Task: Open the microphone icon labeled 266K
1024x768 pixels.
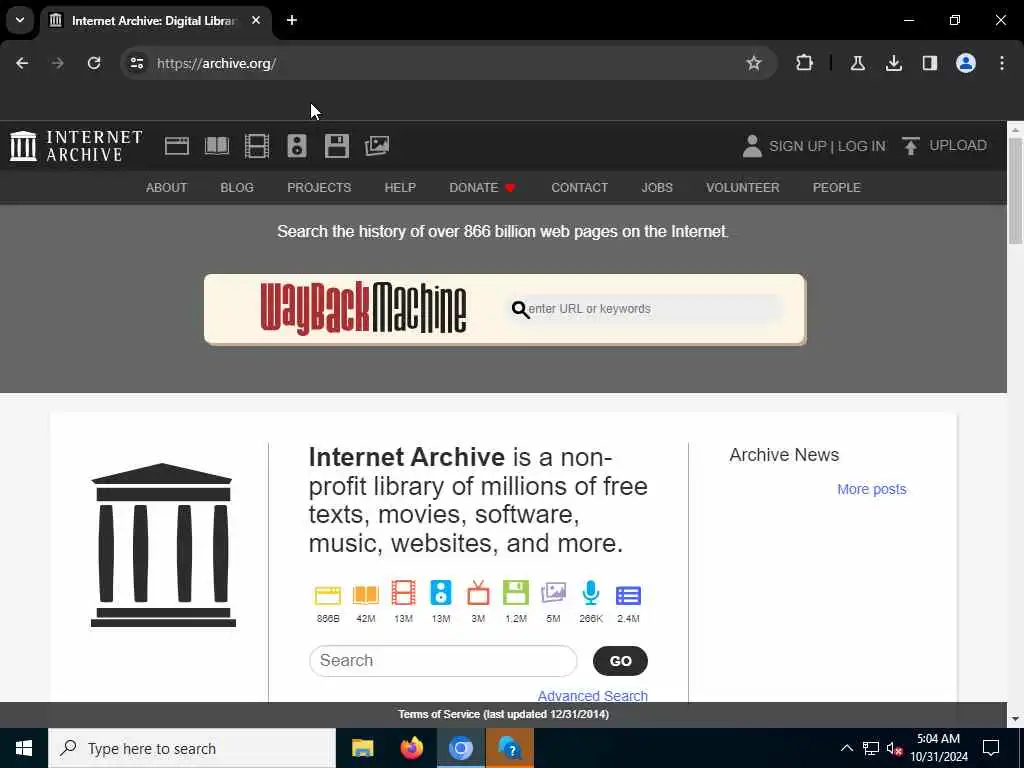Action: pyautogui.click(x=591, y=593)
